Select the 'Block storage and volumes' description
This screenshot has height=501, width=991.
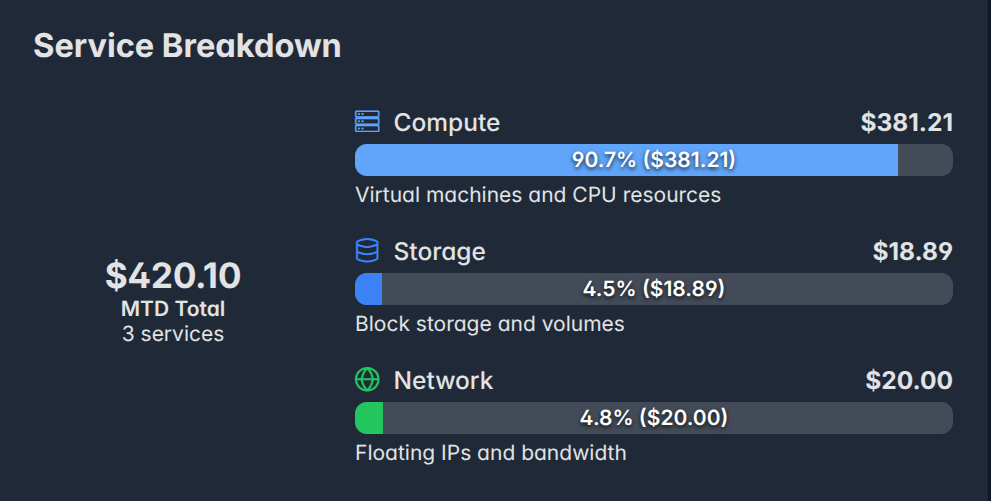(489, 324)
